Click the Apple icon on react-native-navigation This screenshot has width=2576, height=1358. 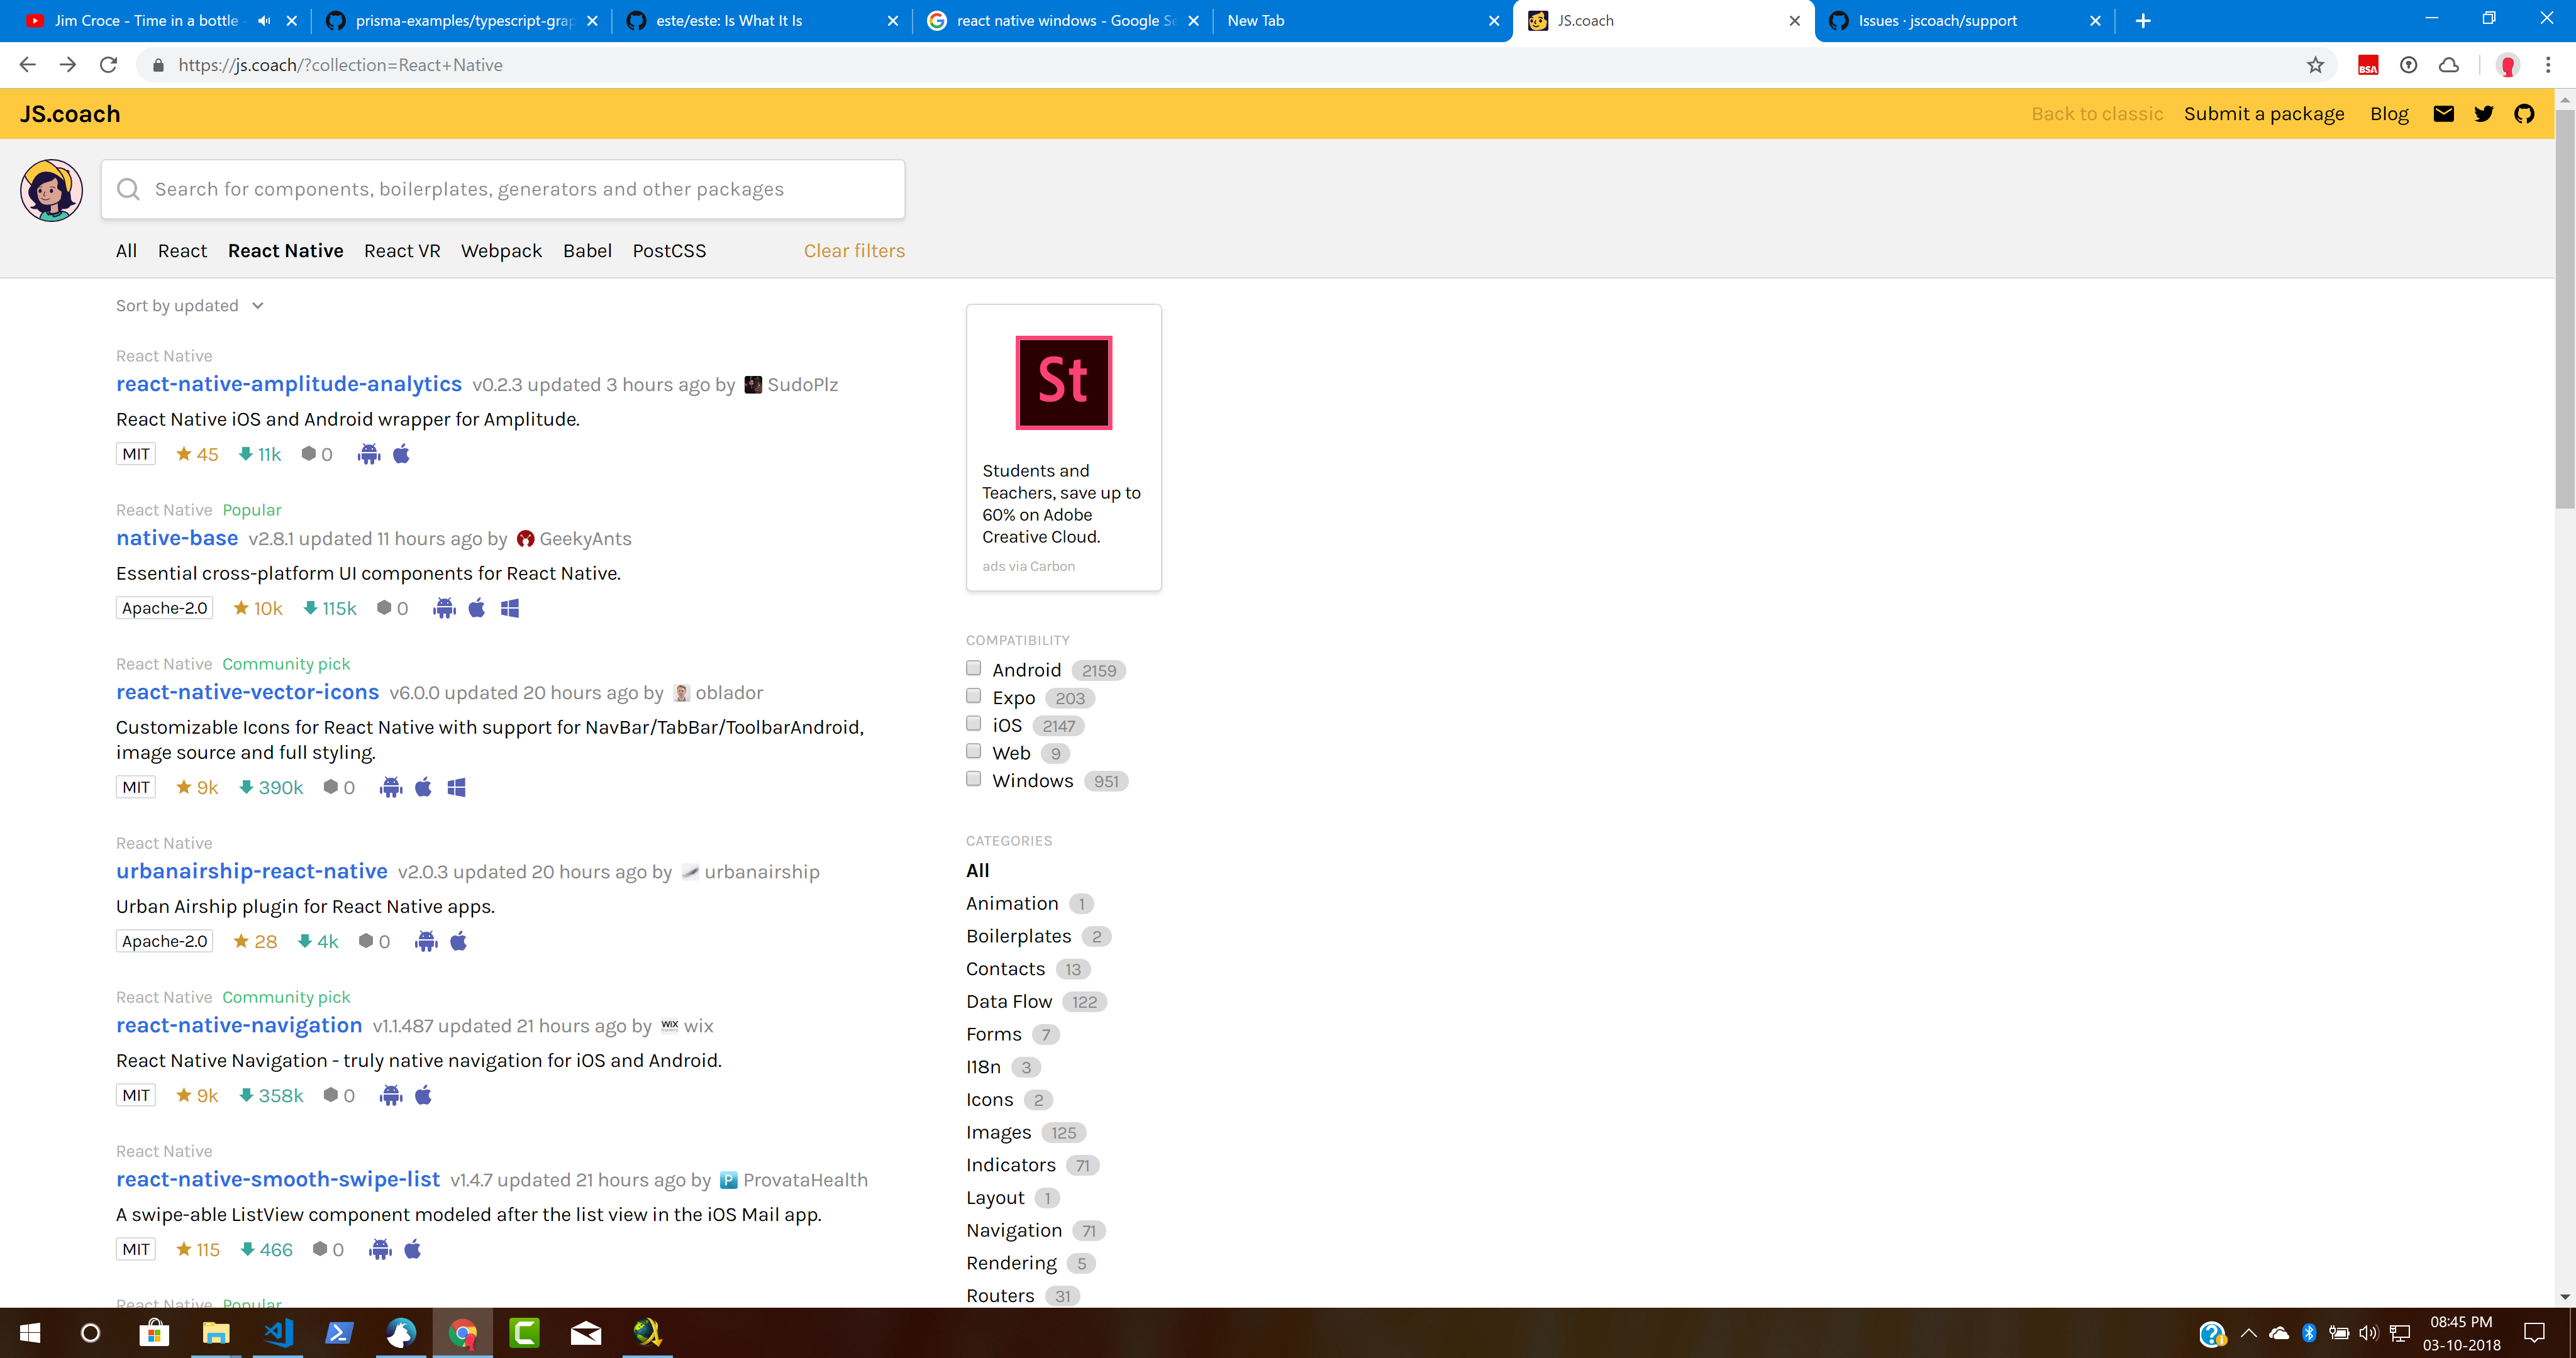point(423,1094)
